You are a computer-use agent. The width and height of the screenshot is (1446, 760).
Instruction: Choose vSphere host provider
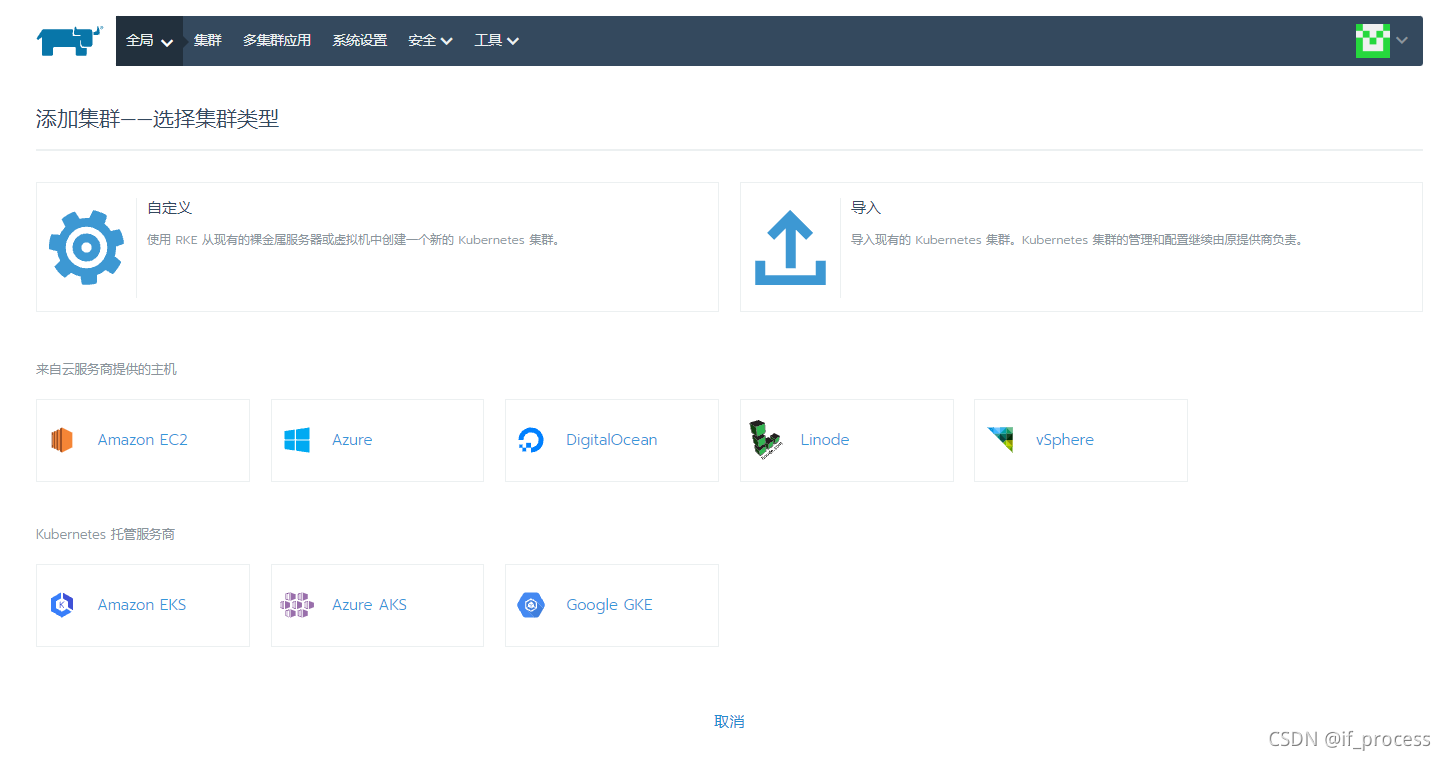[x=1081, y=440]
